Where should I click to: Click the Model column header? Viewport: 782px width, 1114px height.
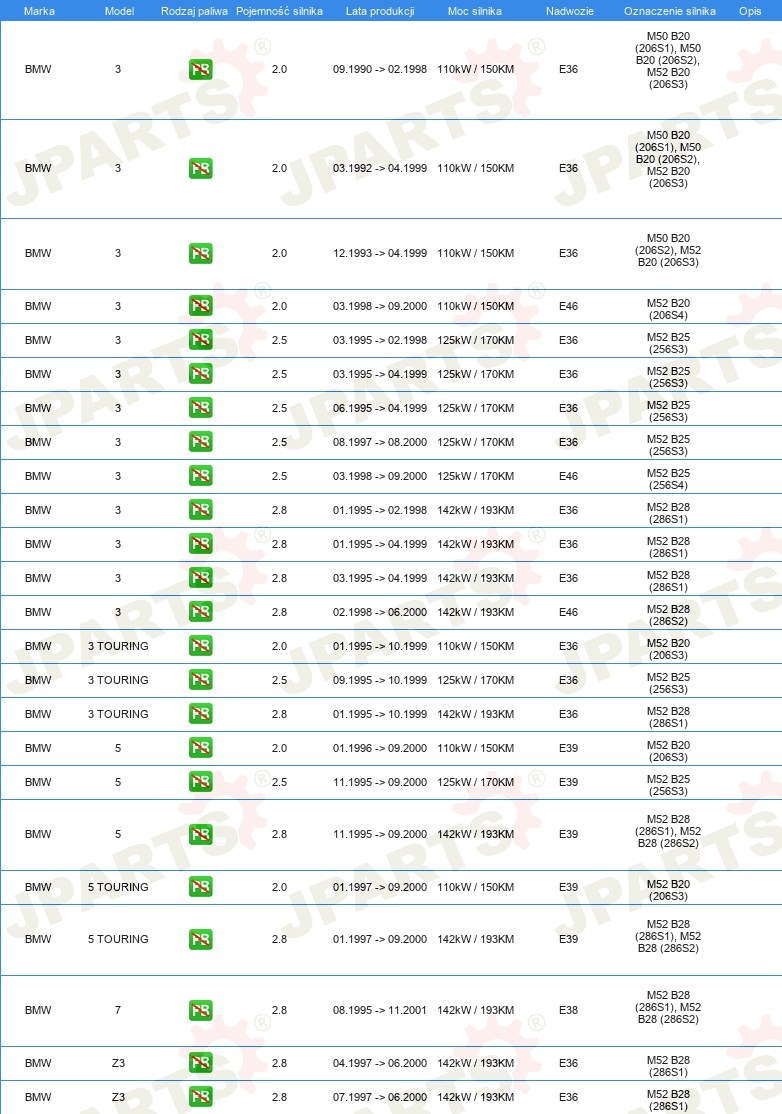(x=119, y=11)
